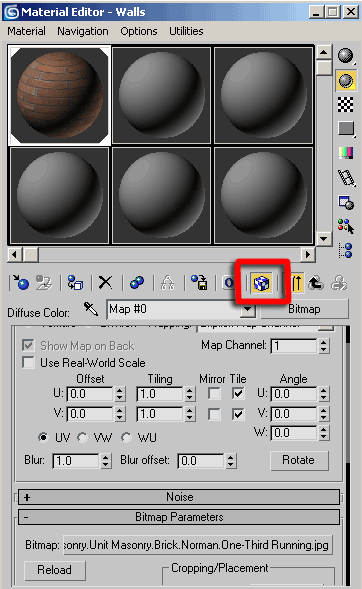Select the VW radio button
The height and width of the screenshot is (589, 362).
(82, 437)
